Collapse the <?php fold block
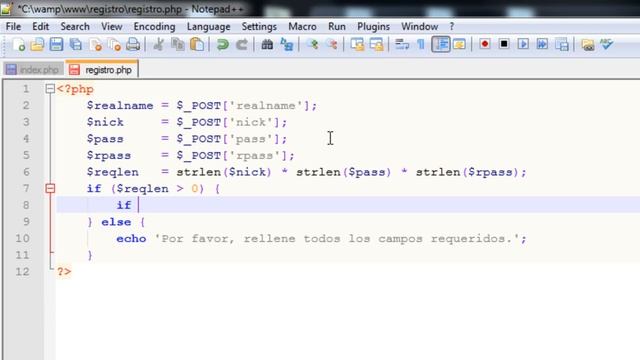 pos(50,89)
